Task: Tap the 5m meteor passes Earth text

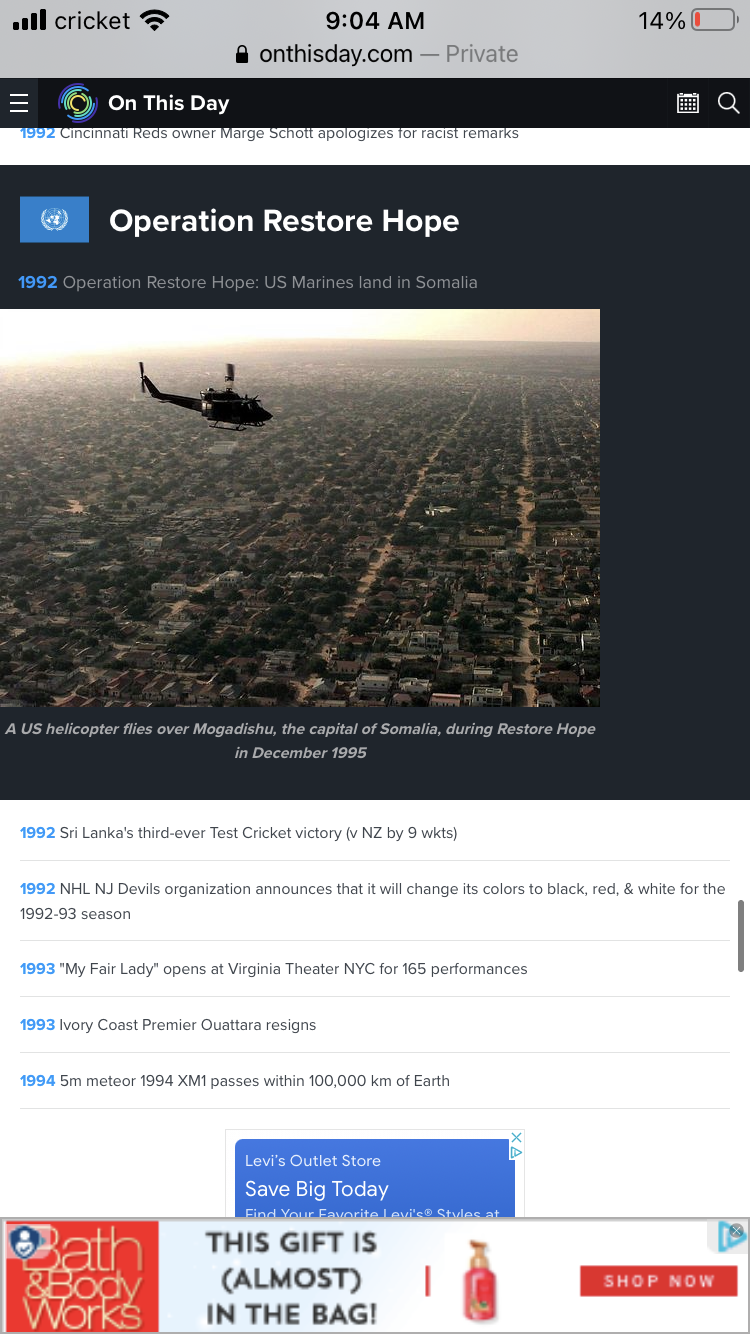Action: [x=255, y=1080]
